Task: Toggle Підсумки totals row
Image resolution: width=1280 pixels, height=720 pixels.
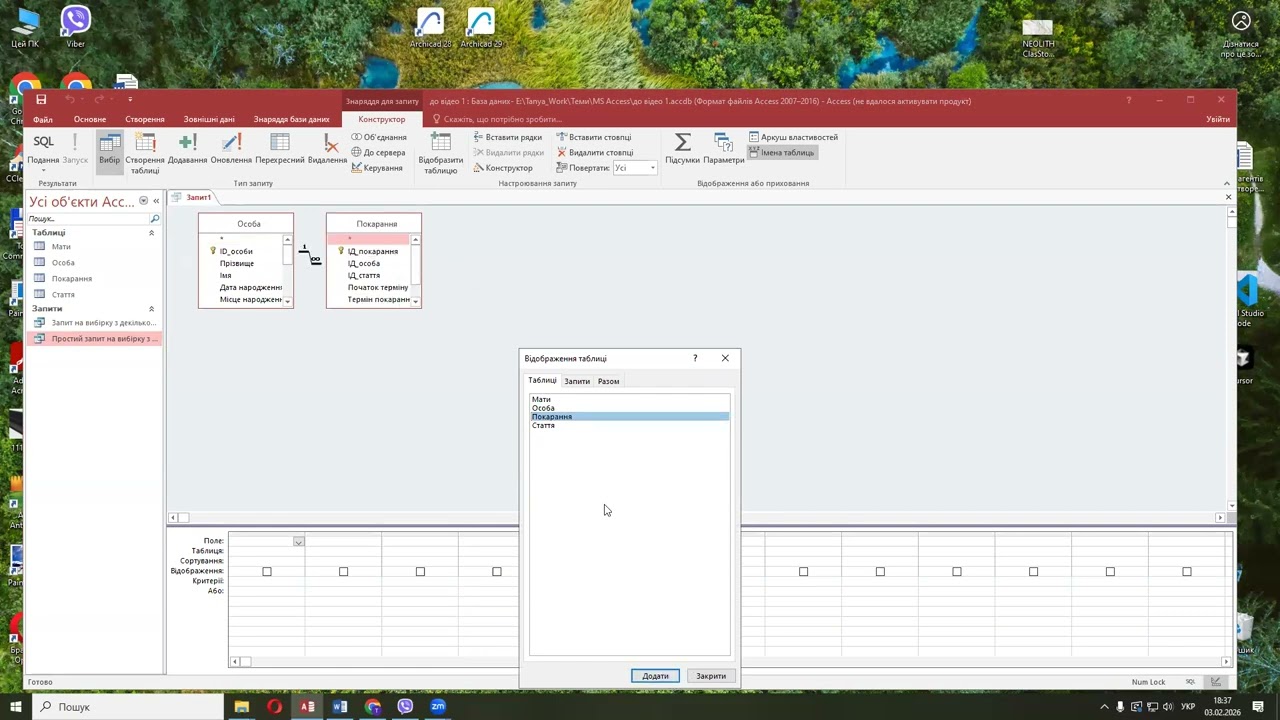Action: (x=682, y=149)
